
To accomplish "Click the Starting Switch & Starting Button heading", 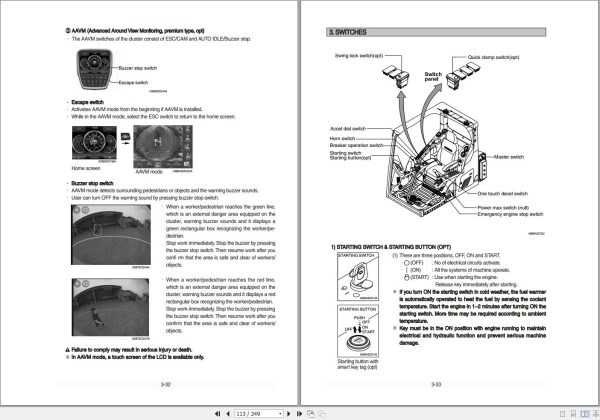I will (391, 247).
